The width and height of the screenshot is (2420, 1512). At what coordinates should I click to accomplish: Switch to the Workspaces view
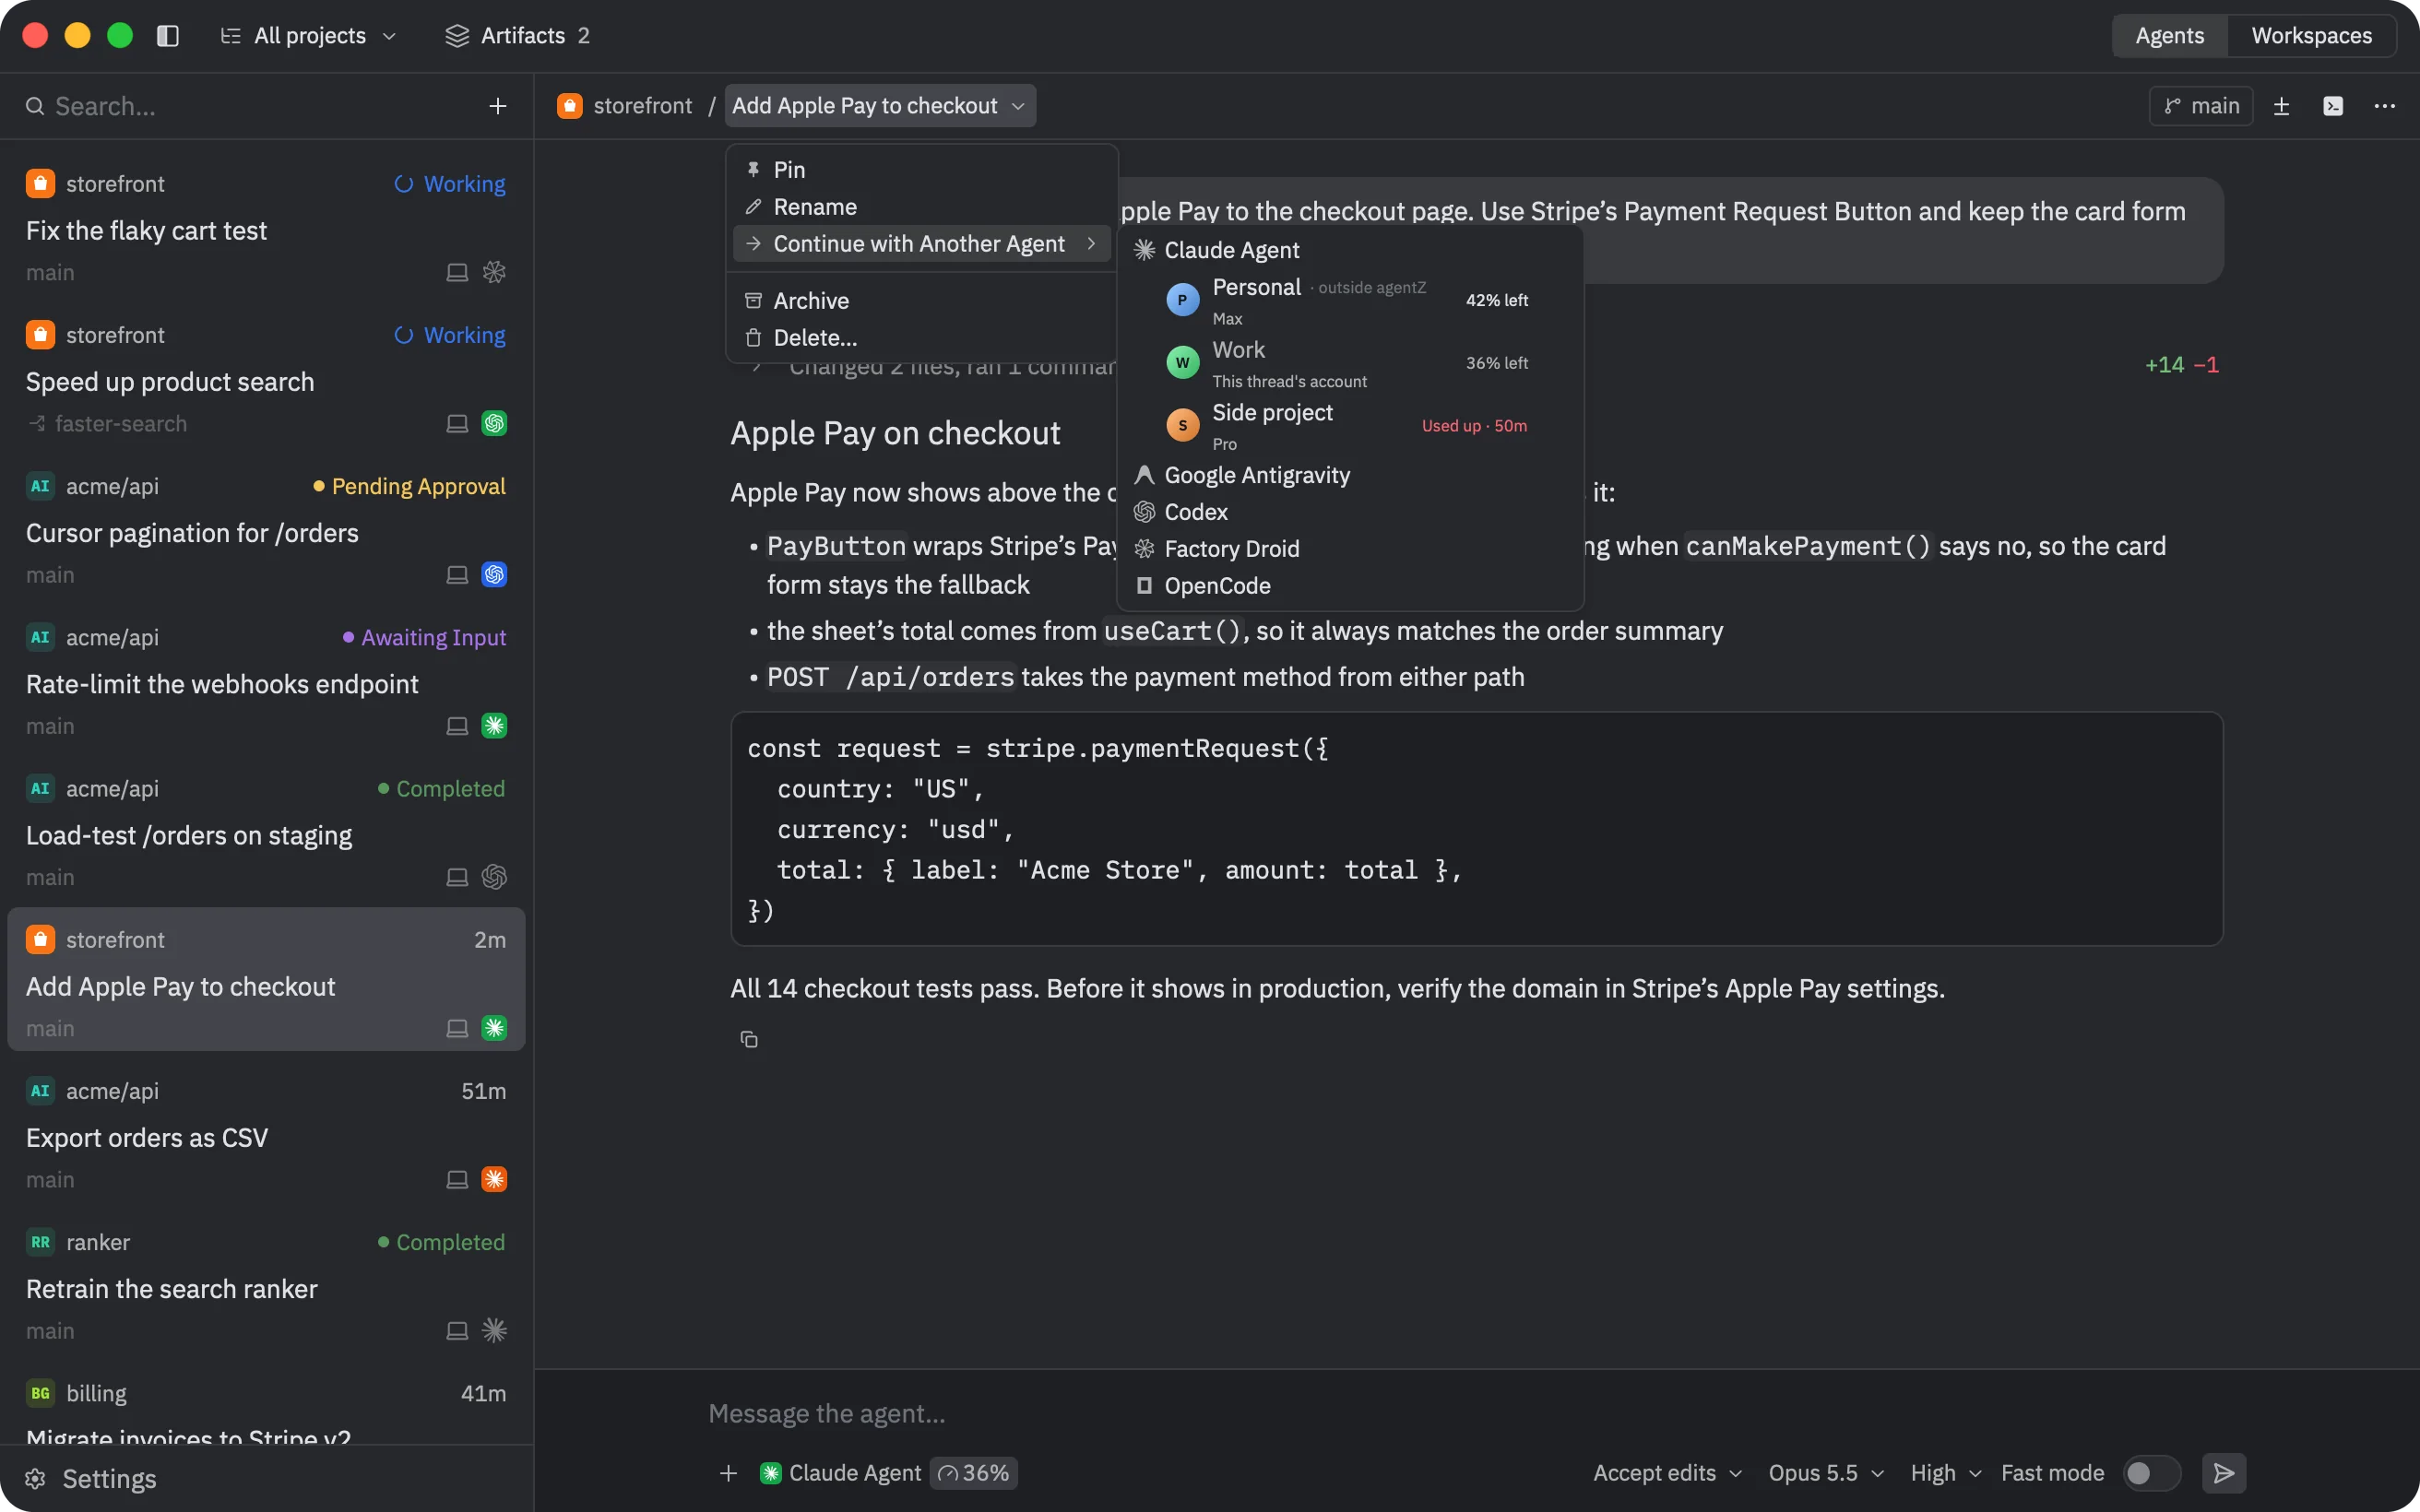pyautogui.click(x=2311, y=36)
